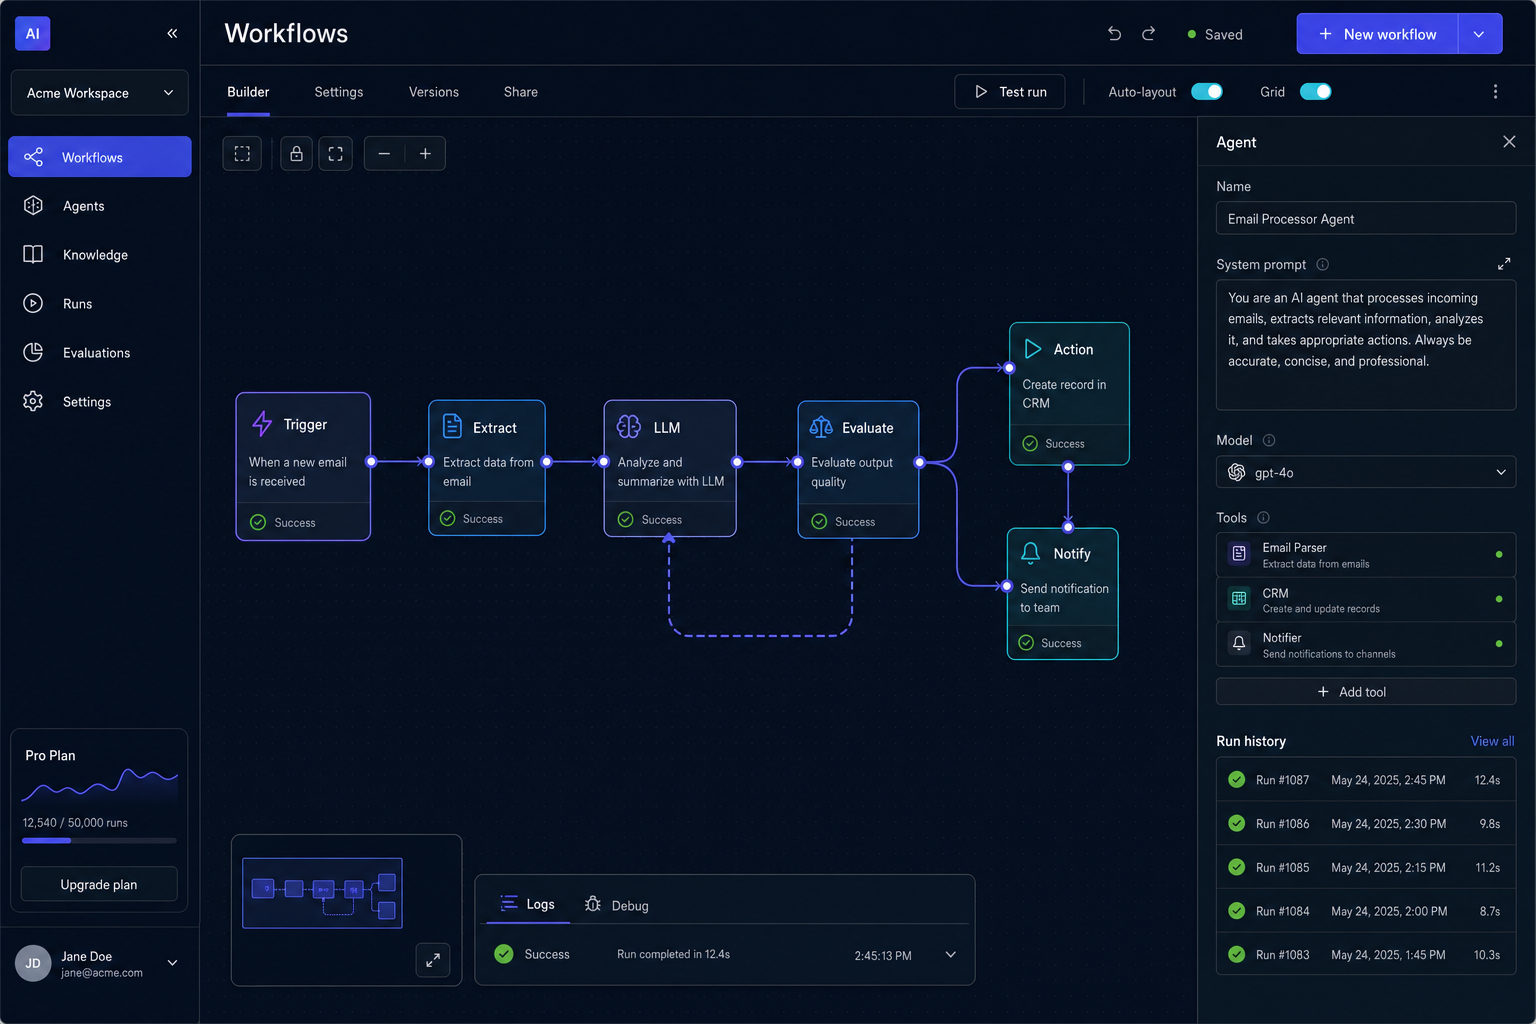The height and width of the screenshot is (1024, 1536).
Task: Switch to the Versions tab
Action: click(434, 92)
